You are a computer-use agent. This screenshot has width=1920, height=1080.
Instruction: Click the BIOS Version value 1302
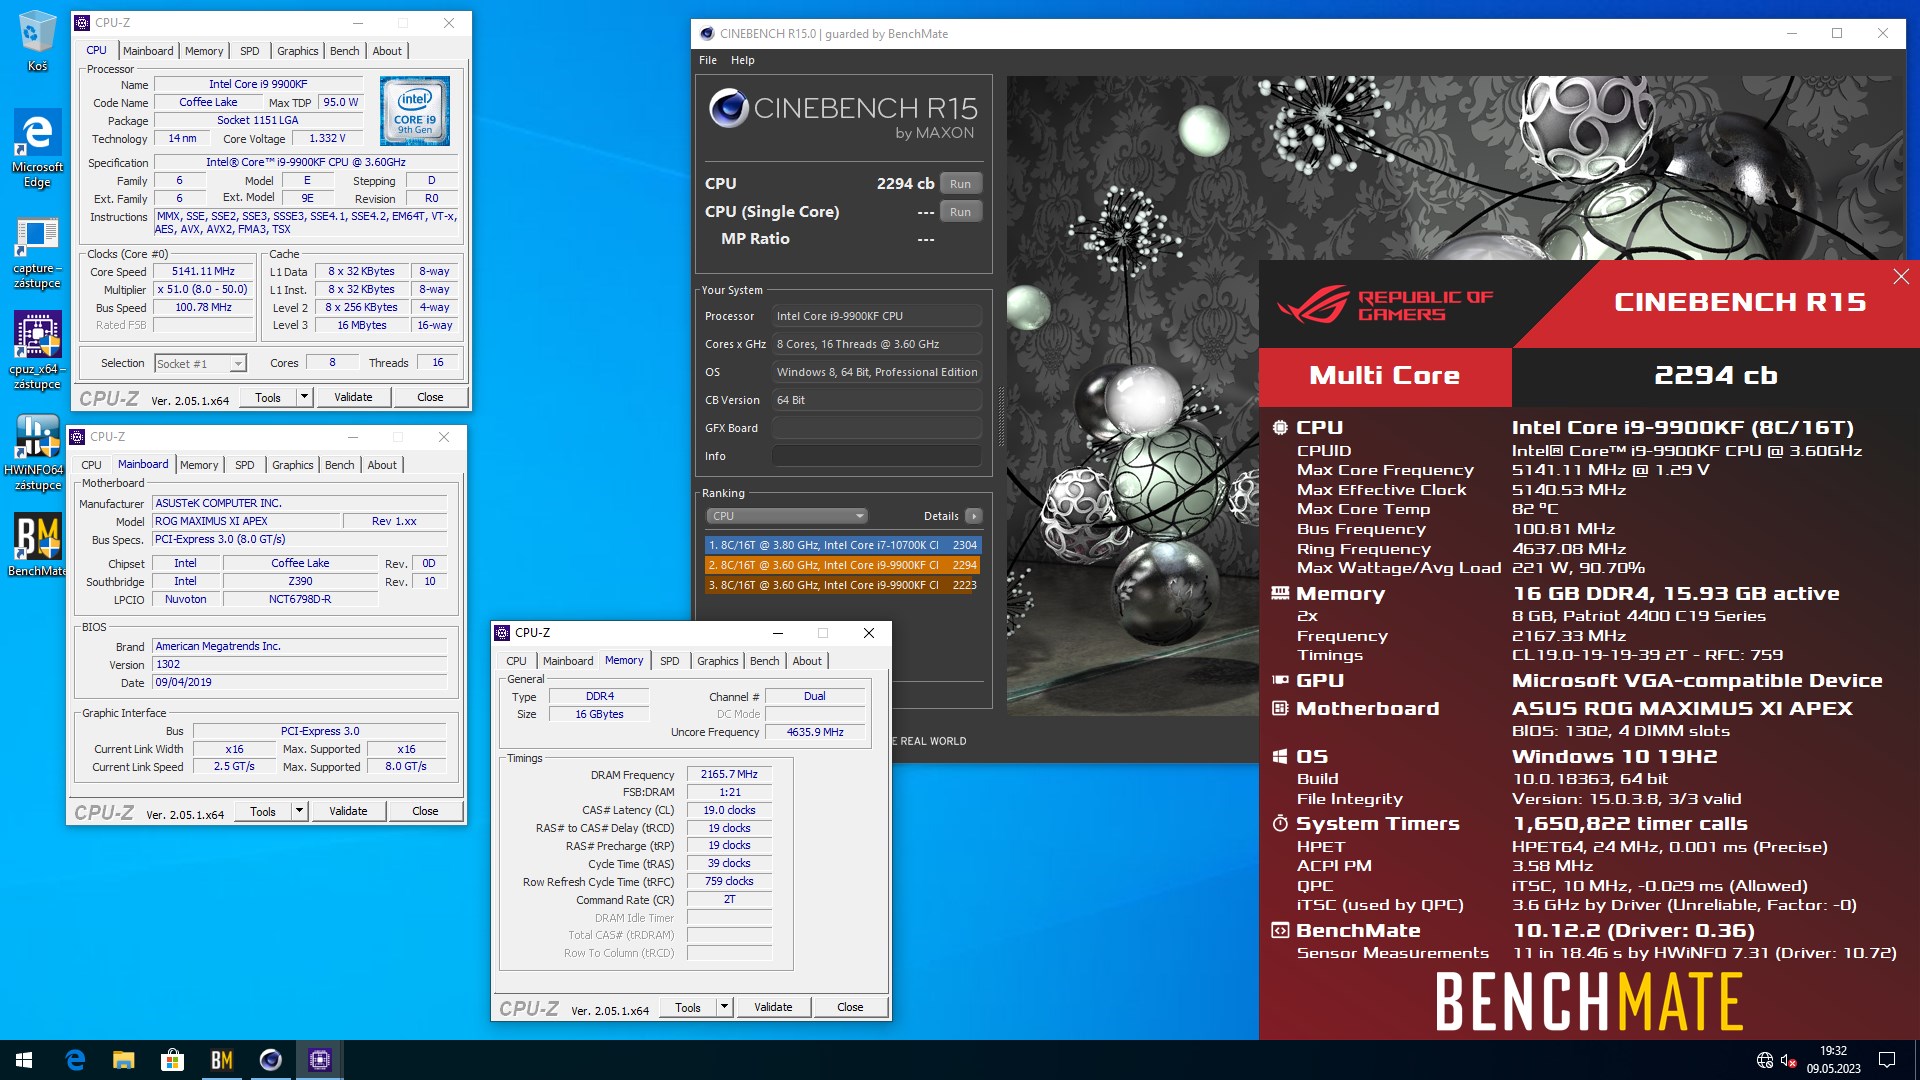(299, 664)
